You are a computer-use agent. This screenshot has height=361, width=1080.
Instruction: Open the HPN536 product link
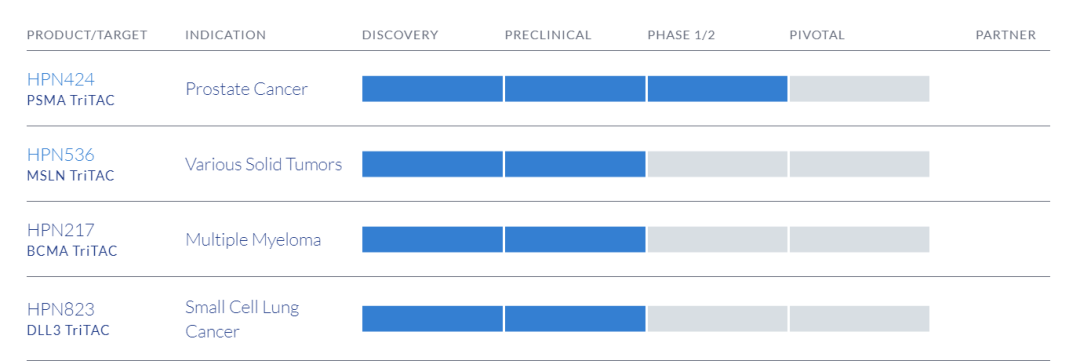click(x=61, y=154)
